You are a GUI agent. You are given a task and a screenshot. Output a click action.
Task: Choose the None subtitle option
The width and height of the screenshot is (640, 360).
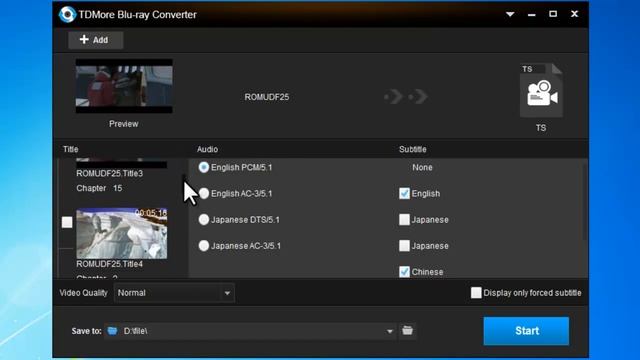(x=422, y=167)
